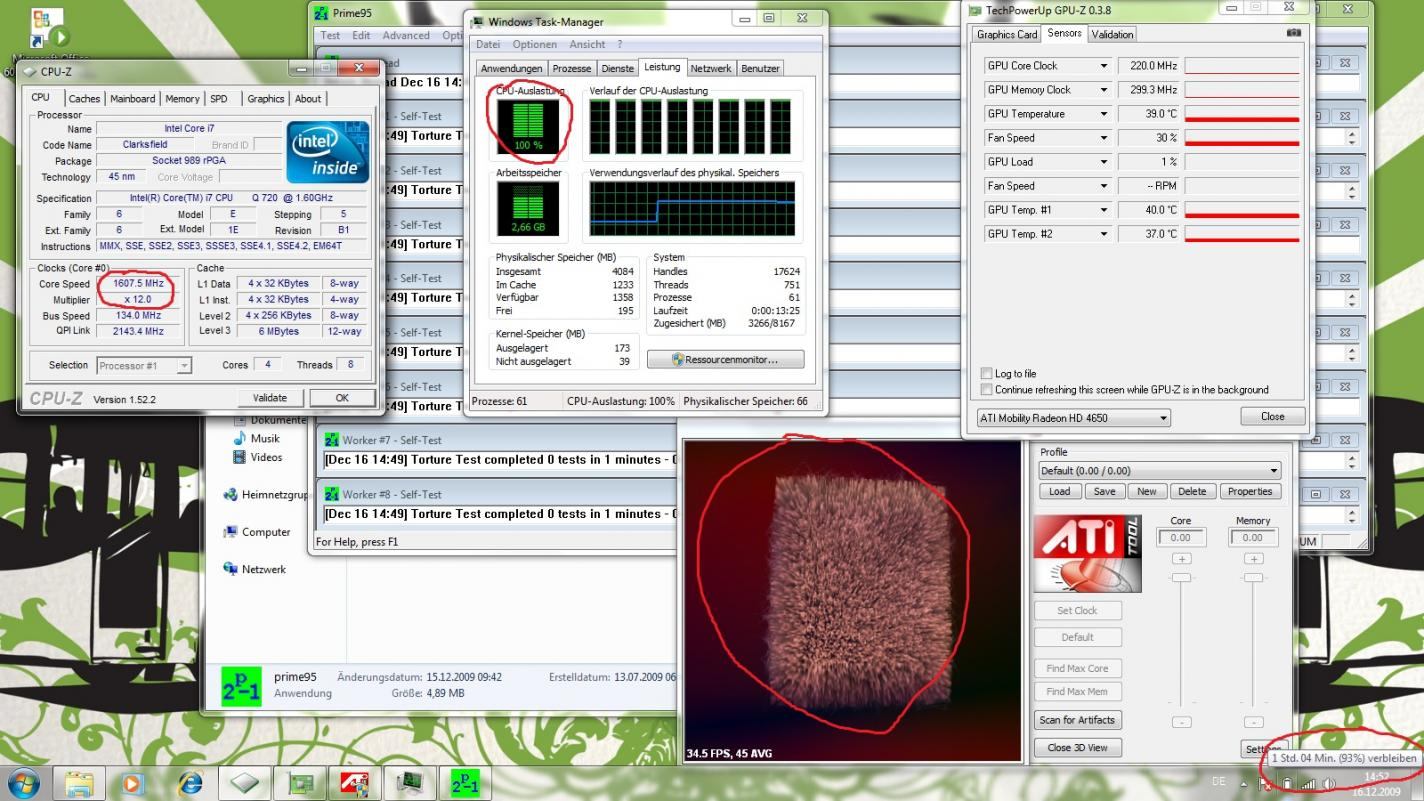Screen dimensions: 1424x801
Task: Switch to CPU-Z via its taskbar icon
Action: point(246,782)
